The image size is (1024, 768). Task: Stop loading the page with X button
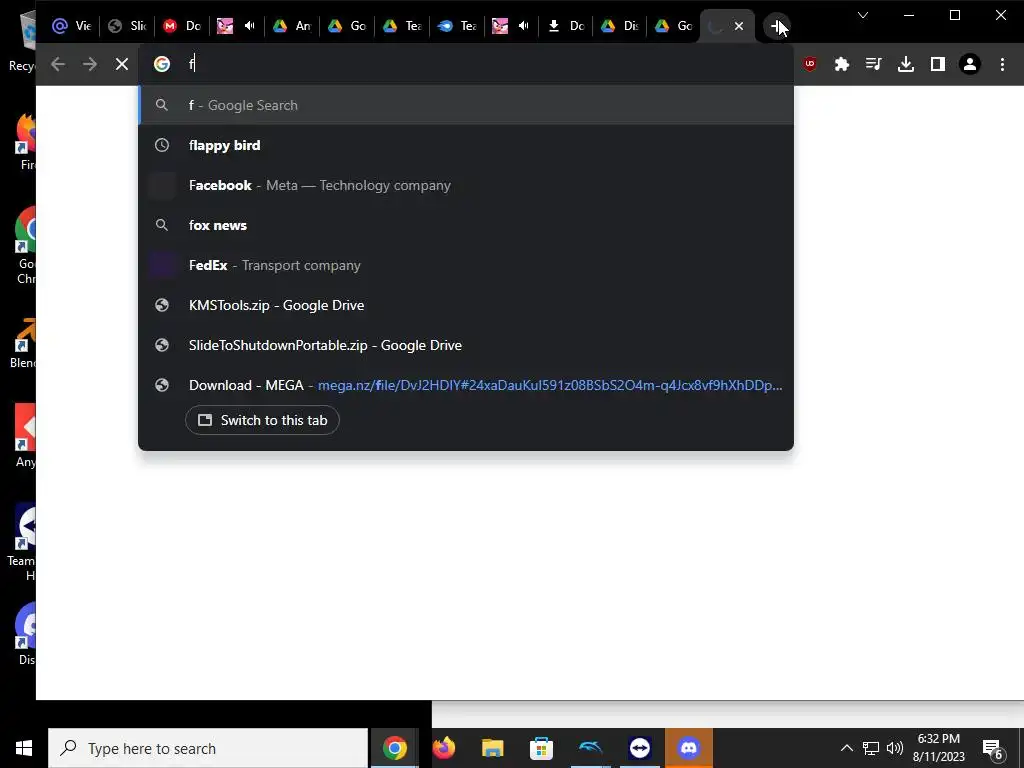tap(121, 64)
